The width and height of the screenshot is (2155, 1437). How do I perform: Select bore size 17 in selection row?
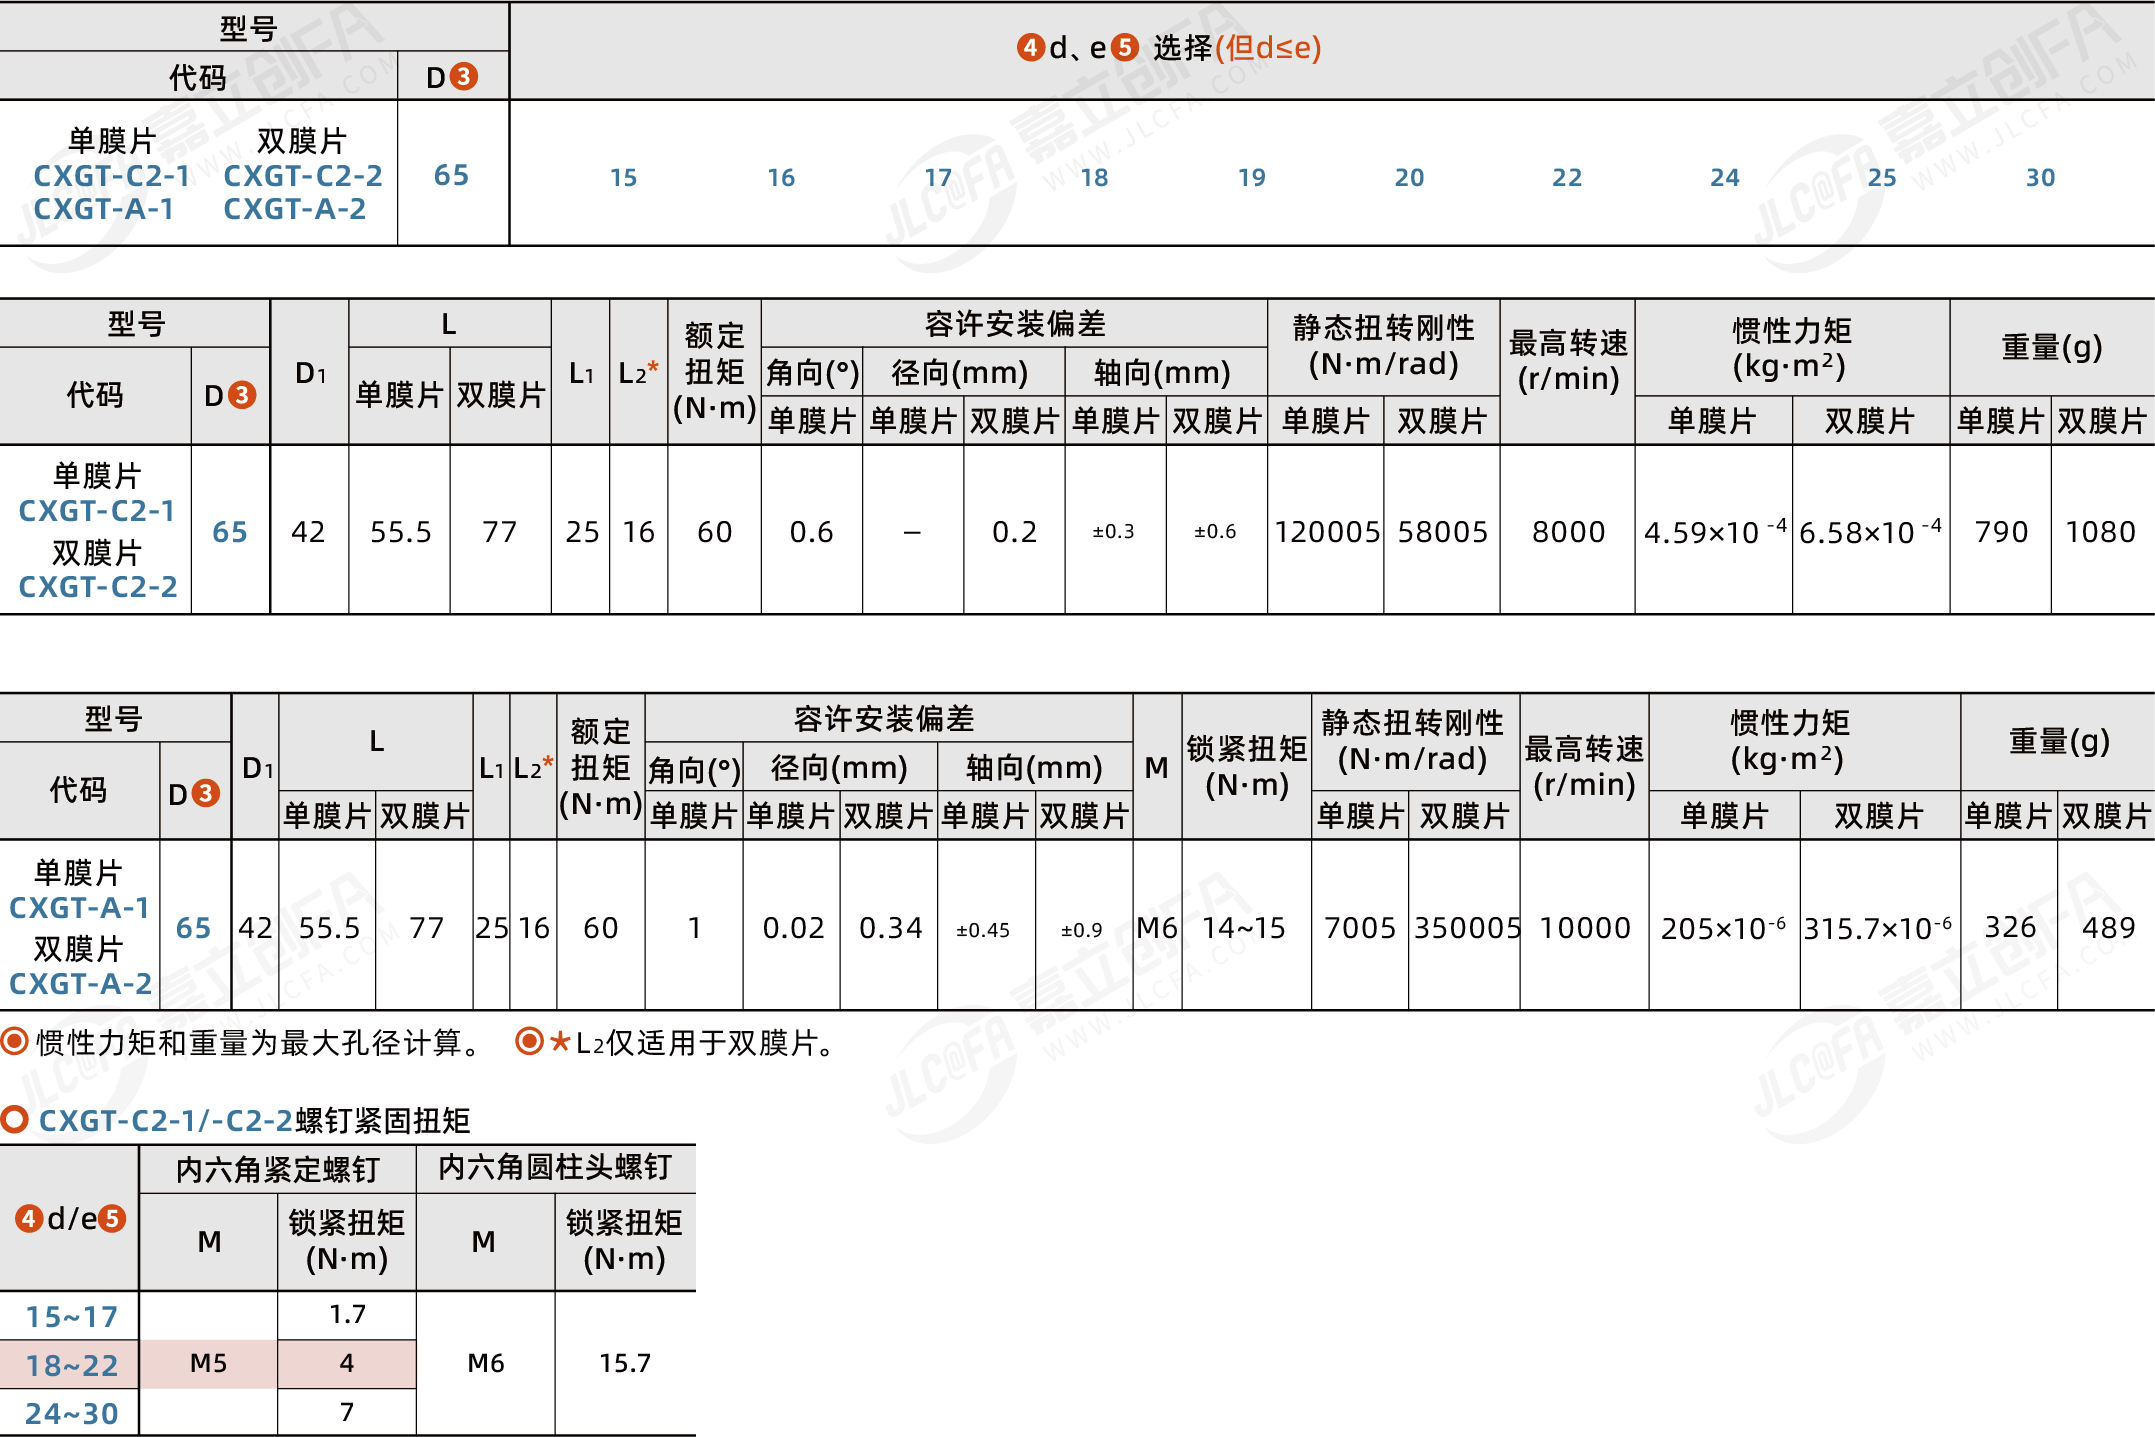[938, 178]
